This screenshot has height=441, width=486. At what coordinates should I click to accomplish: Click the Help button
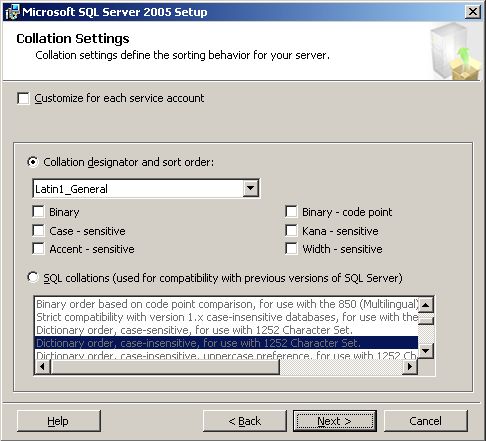click(x=59, y=421)
